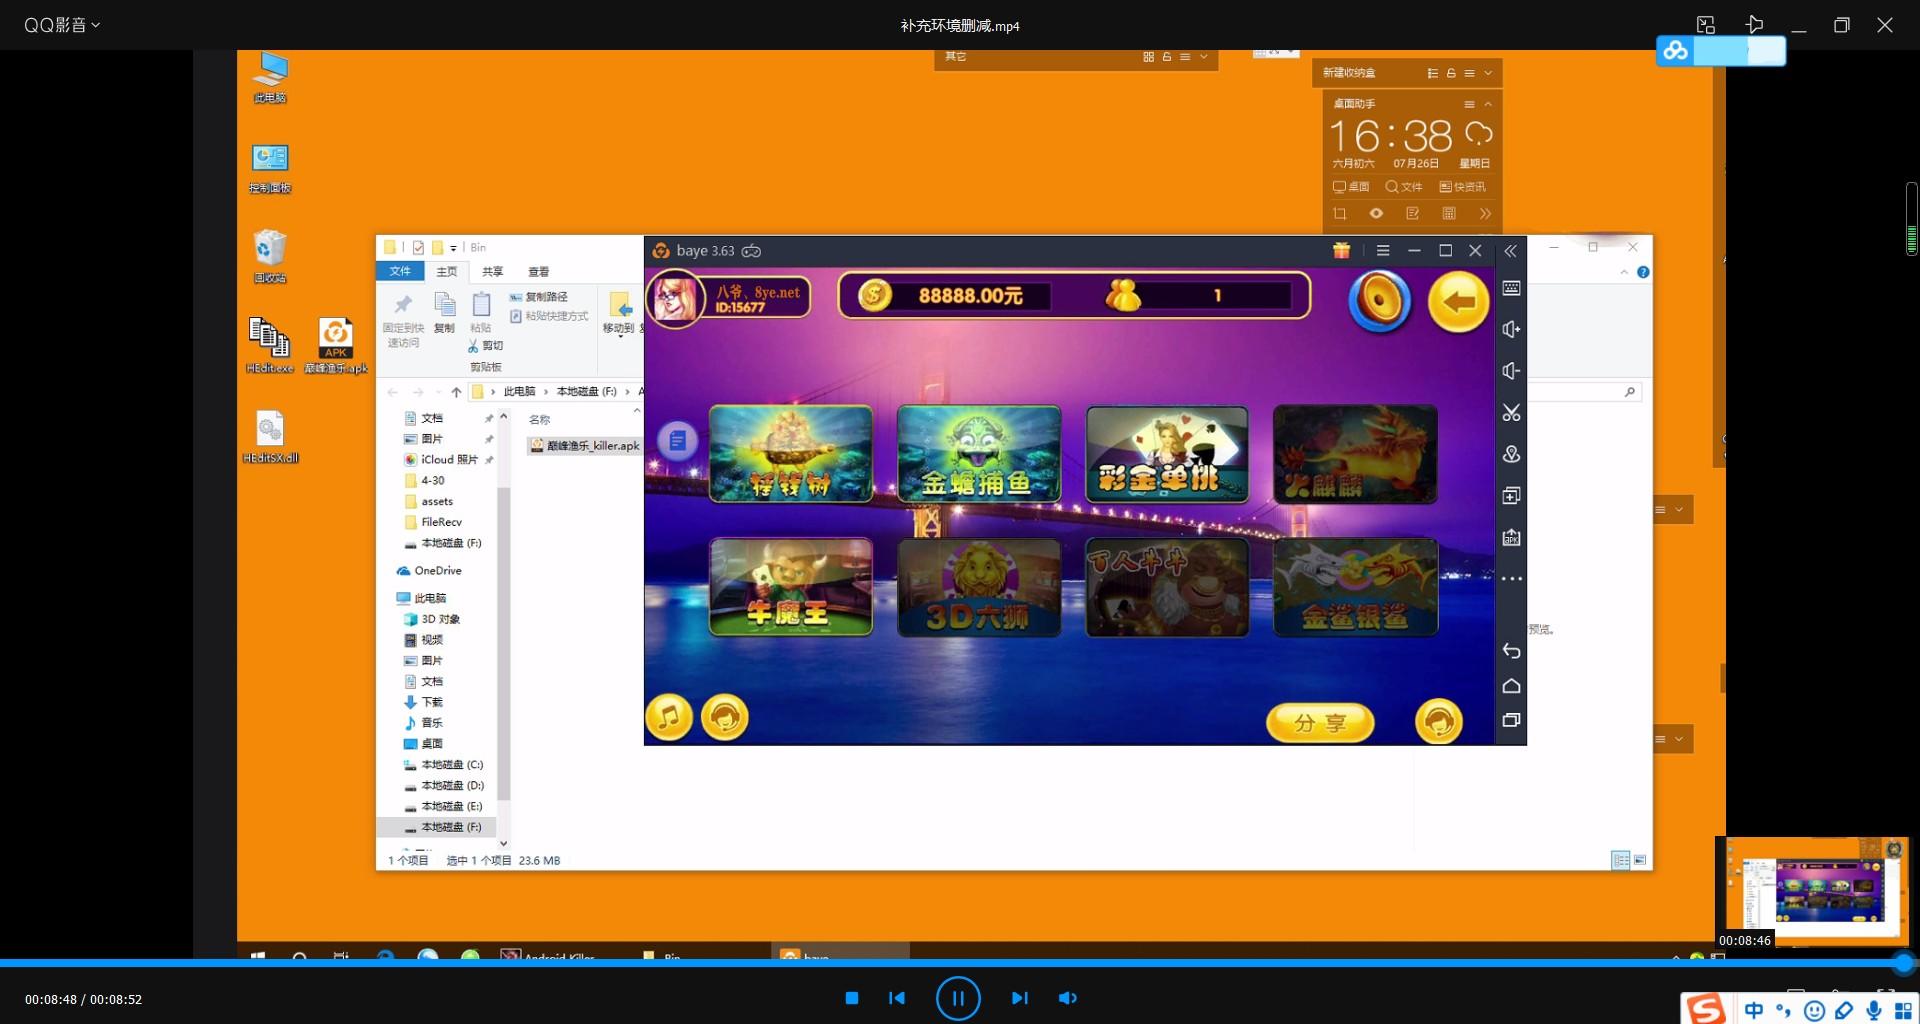
Task: Open the QQ影音 main menu dropdown
Action: click(x=62, y=25)
